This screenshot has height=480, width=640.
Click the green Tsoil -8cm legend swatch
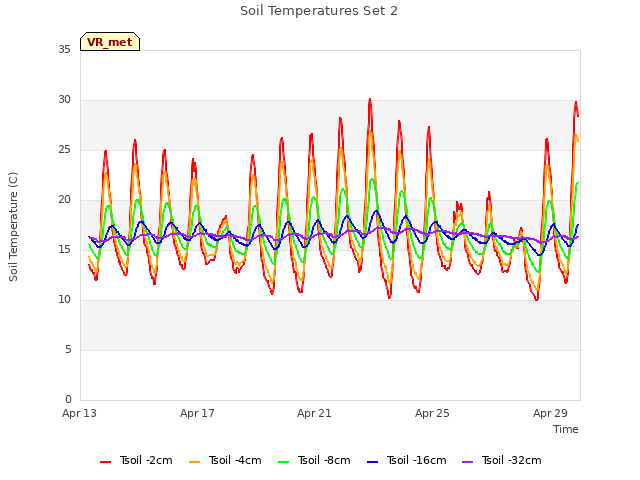(283, 462)
